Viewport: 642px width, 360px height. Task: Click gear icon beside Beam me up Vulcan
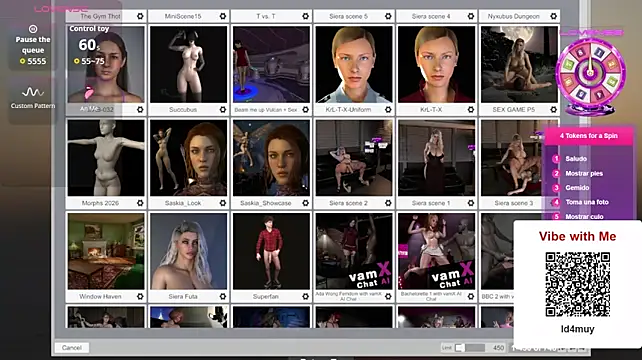tap(305, 110)
